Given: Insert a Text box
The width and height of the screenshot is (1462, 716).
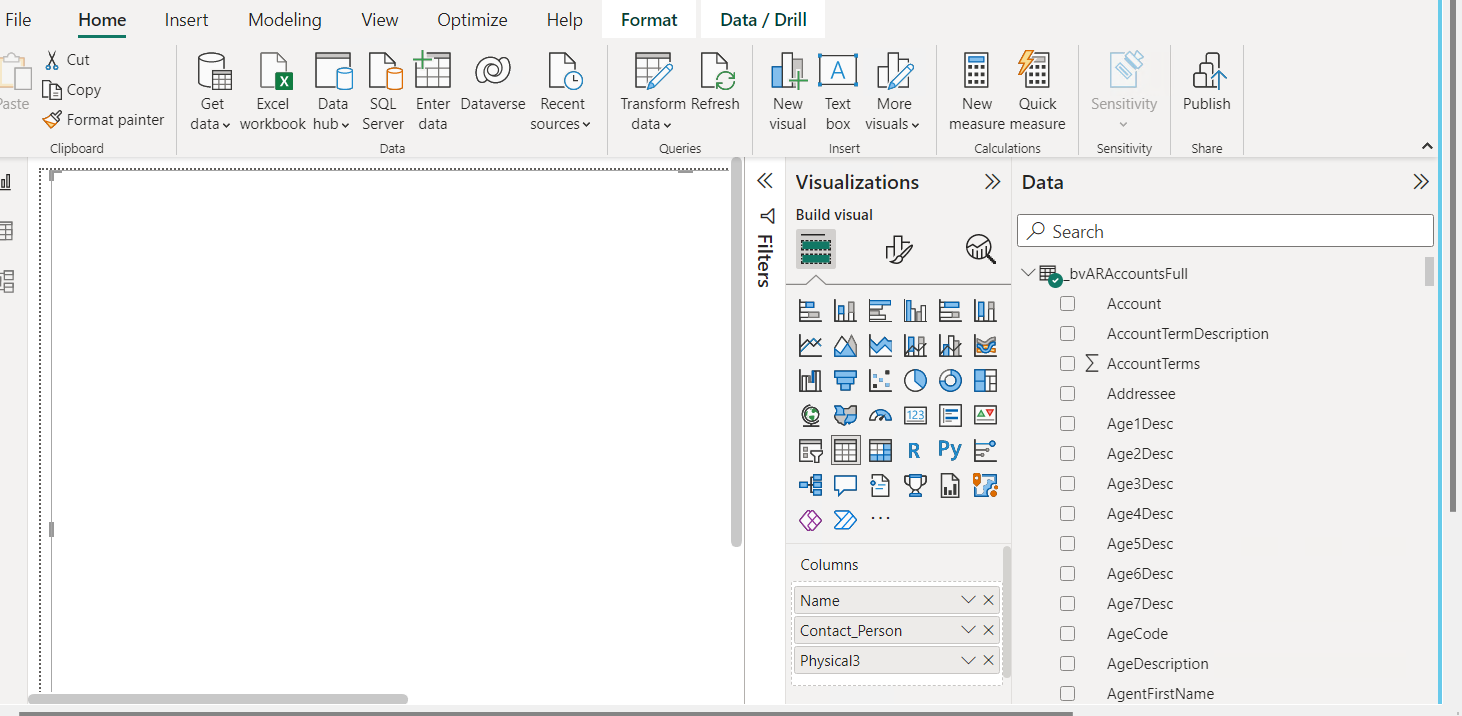Looking at the screenshot, I should pos(838,93).
